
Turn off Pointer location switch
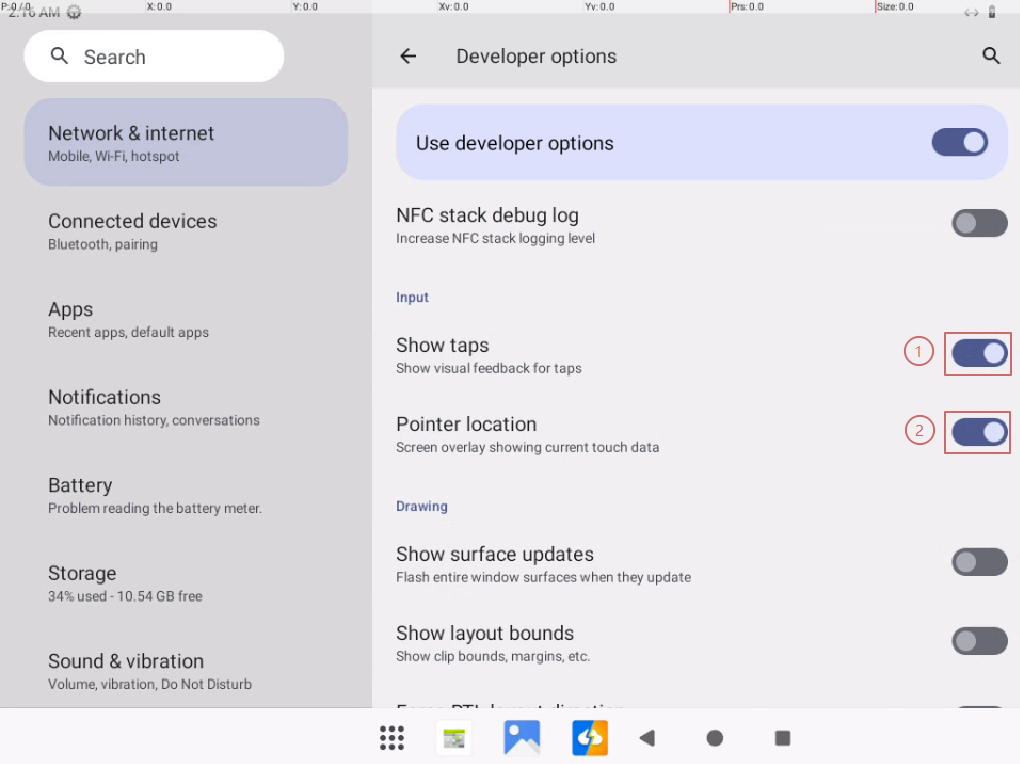point(979,432)
